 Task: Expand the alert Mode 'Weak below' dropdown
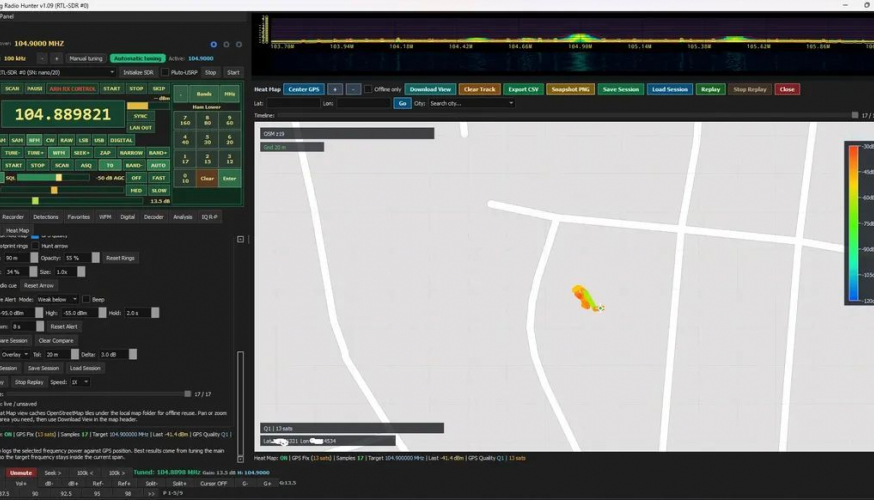[59, 299]
